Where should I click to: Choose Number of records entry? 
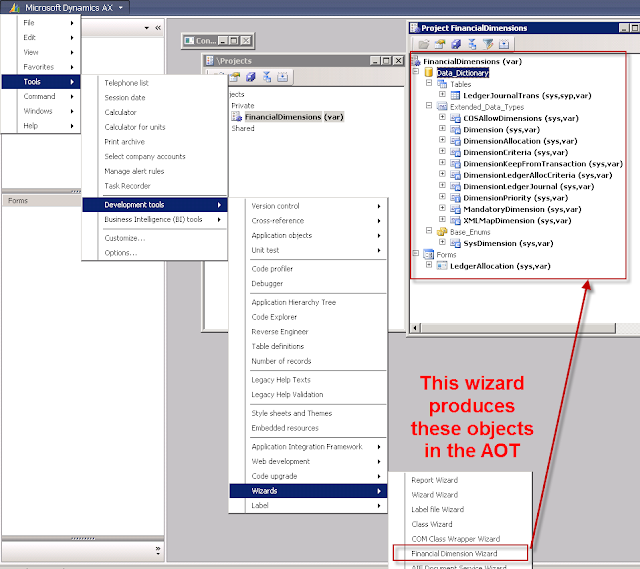coord(308,361)
